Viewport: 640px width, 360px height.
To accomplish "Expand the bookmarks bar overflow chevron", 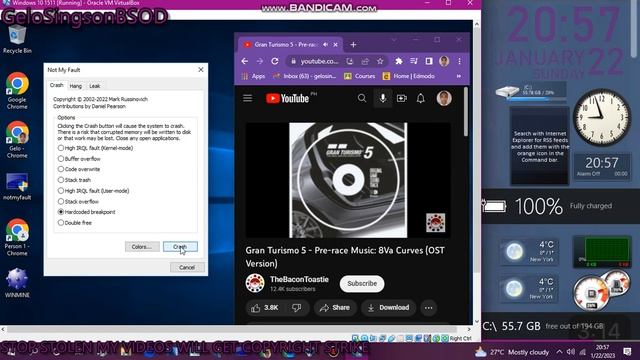I will click(x=459, y=76).
